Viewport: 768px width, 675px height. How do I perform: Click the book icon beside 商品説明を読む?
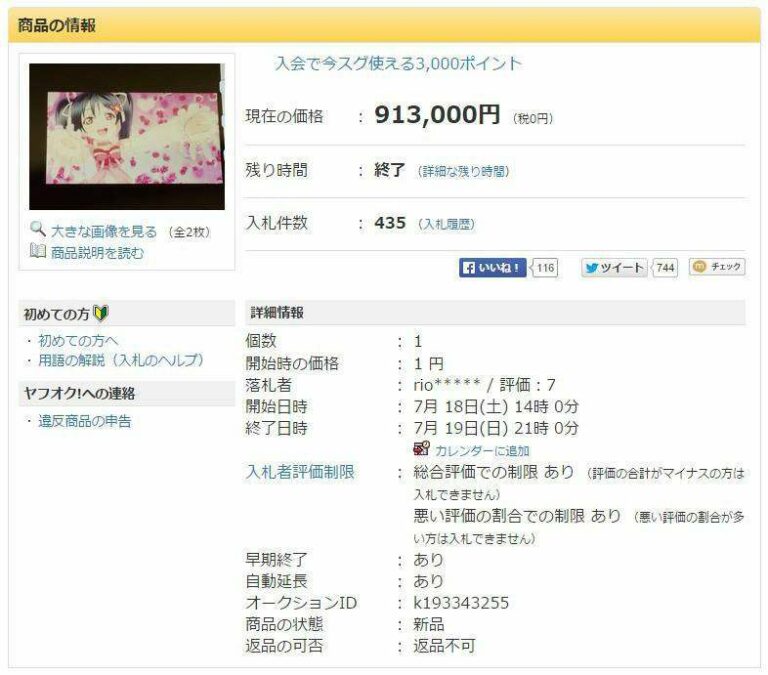(38, 251)
